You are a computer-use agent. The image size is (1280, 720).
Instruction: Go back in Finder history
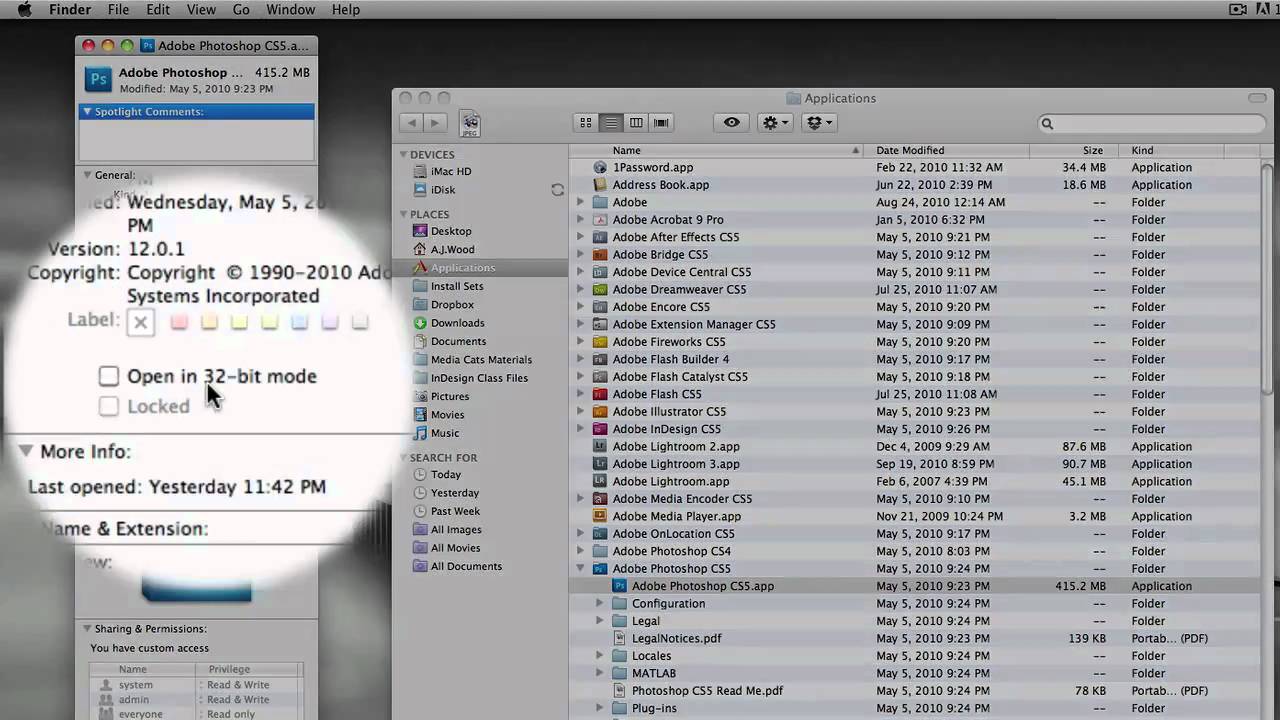click(x=411, y=123)
